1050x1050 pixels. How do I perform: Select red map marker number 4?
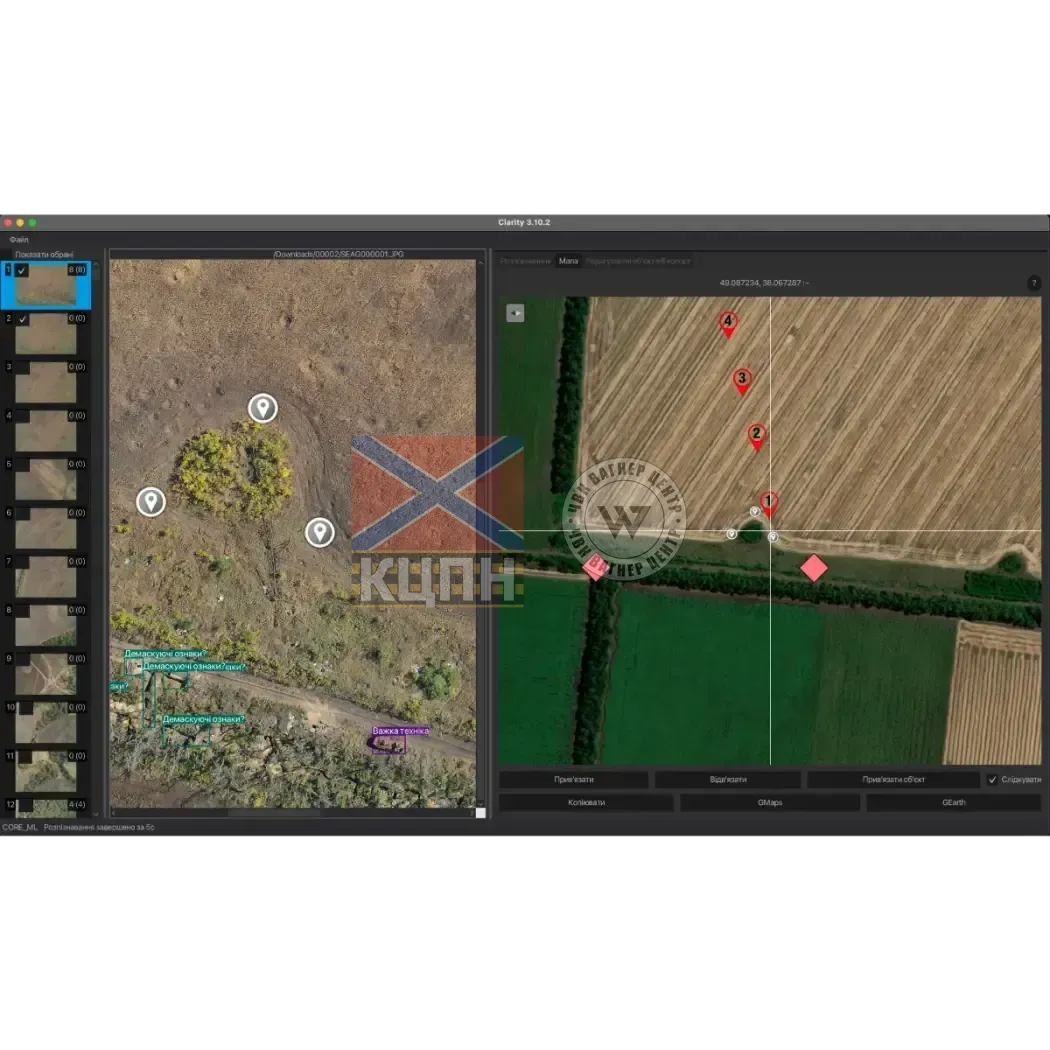[728, 323]
